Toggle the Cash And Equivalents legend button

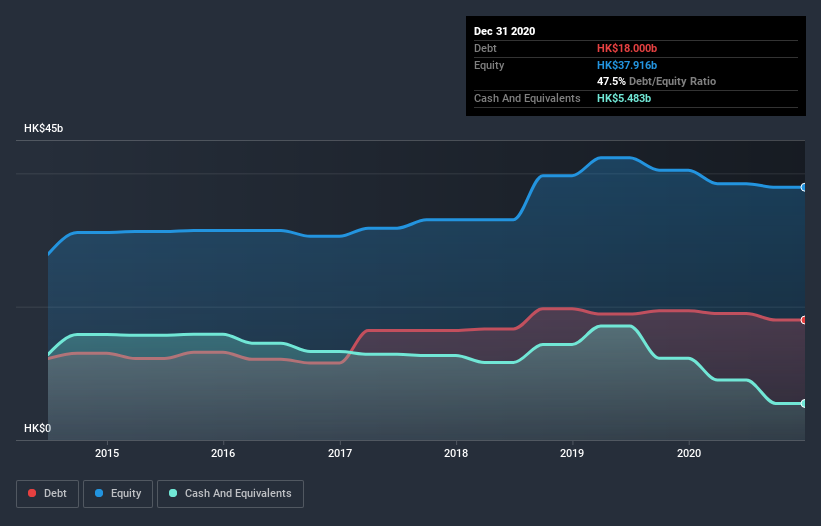point(230,494)
